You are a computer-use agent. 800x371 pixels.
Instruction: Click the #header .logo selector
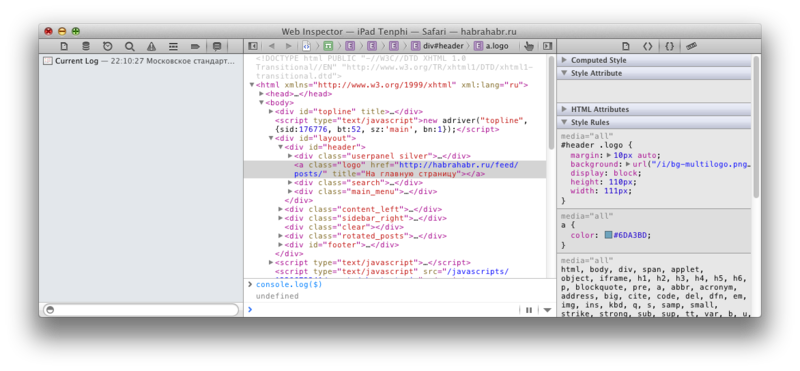(x=591, y=145)
